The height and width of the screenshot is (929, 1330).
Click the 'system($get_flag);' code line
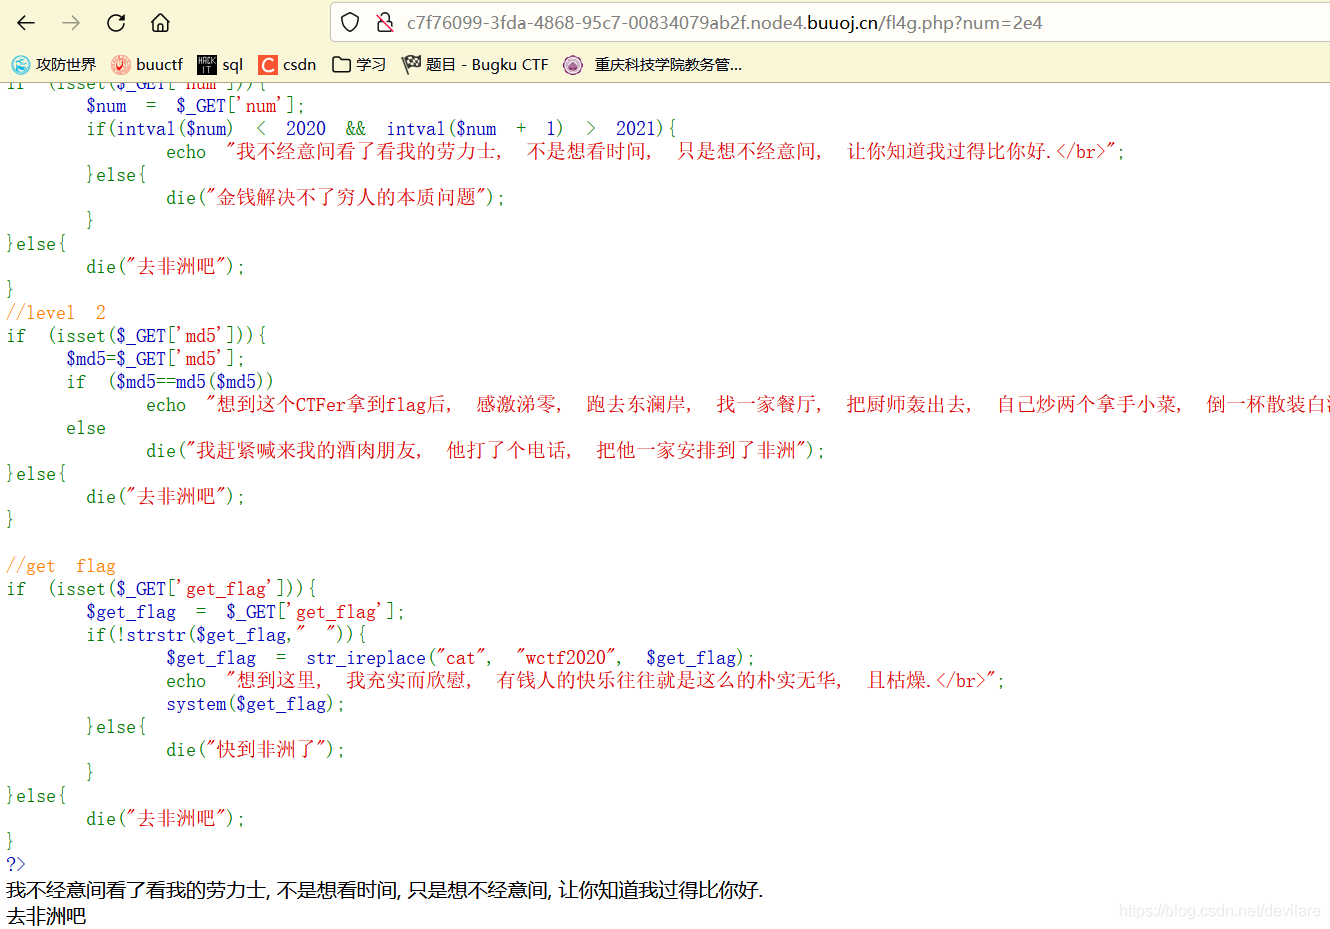click(x=255, y=704)
